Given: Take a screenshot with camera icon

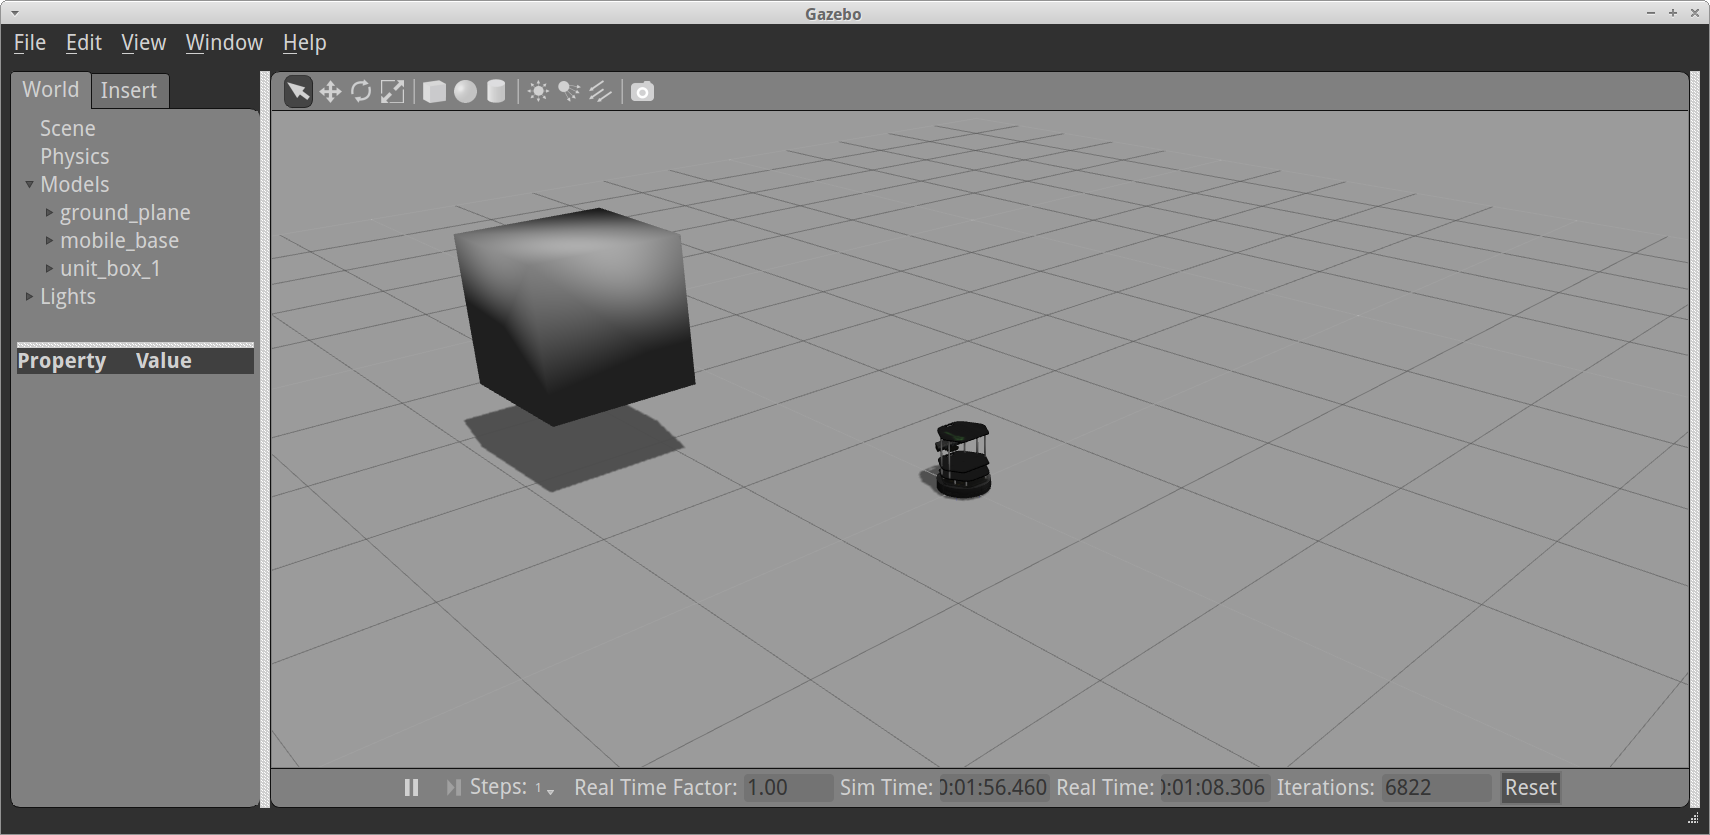Looking at the screenshot, I should (642, 92).
